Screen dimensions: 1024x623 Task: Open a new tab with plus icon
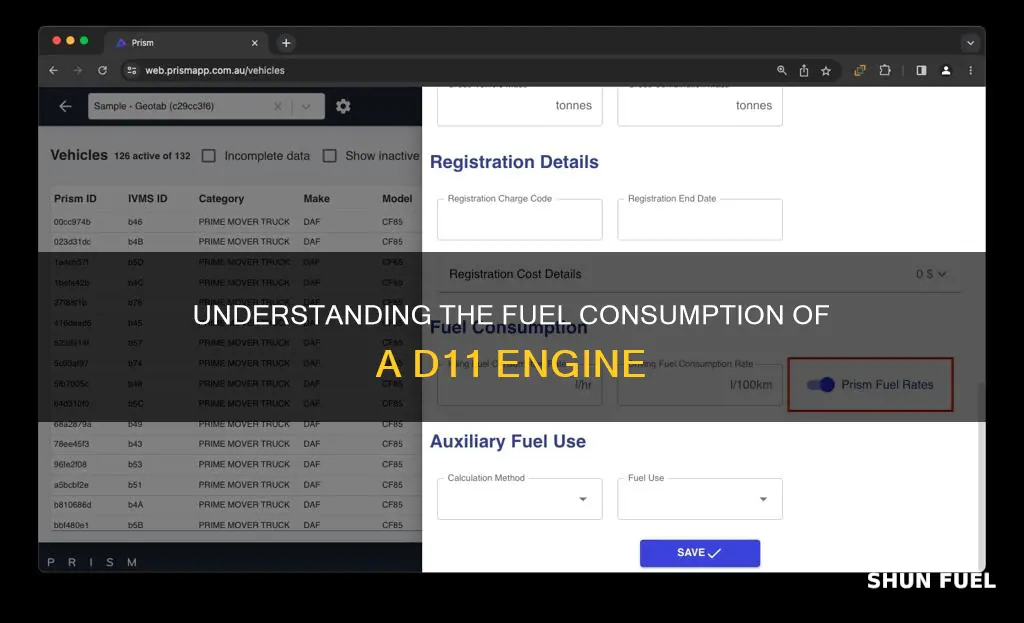click(286, 43)
